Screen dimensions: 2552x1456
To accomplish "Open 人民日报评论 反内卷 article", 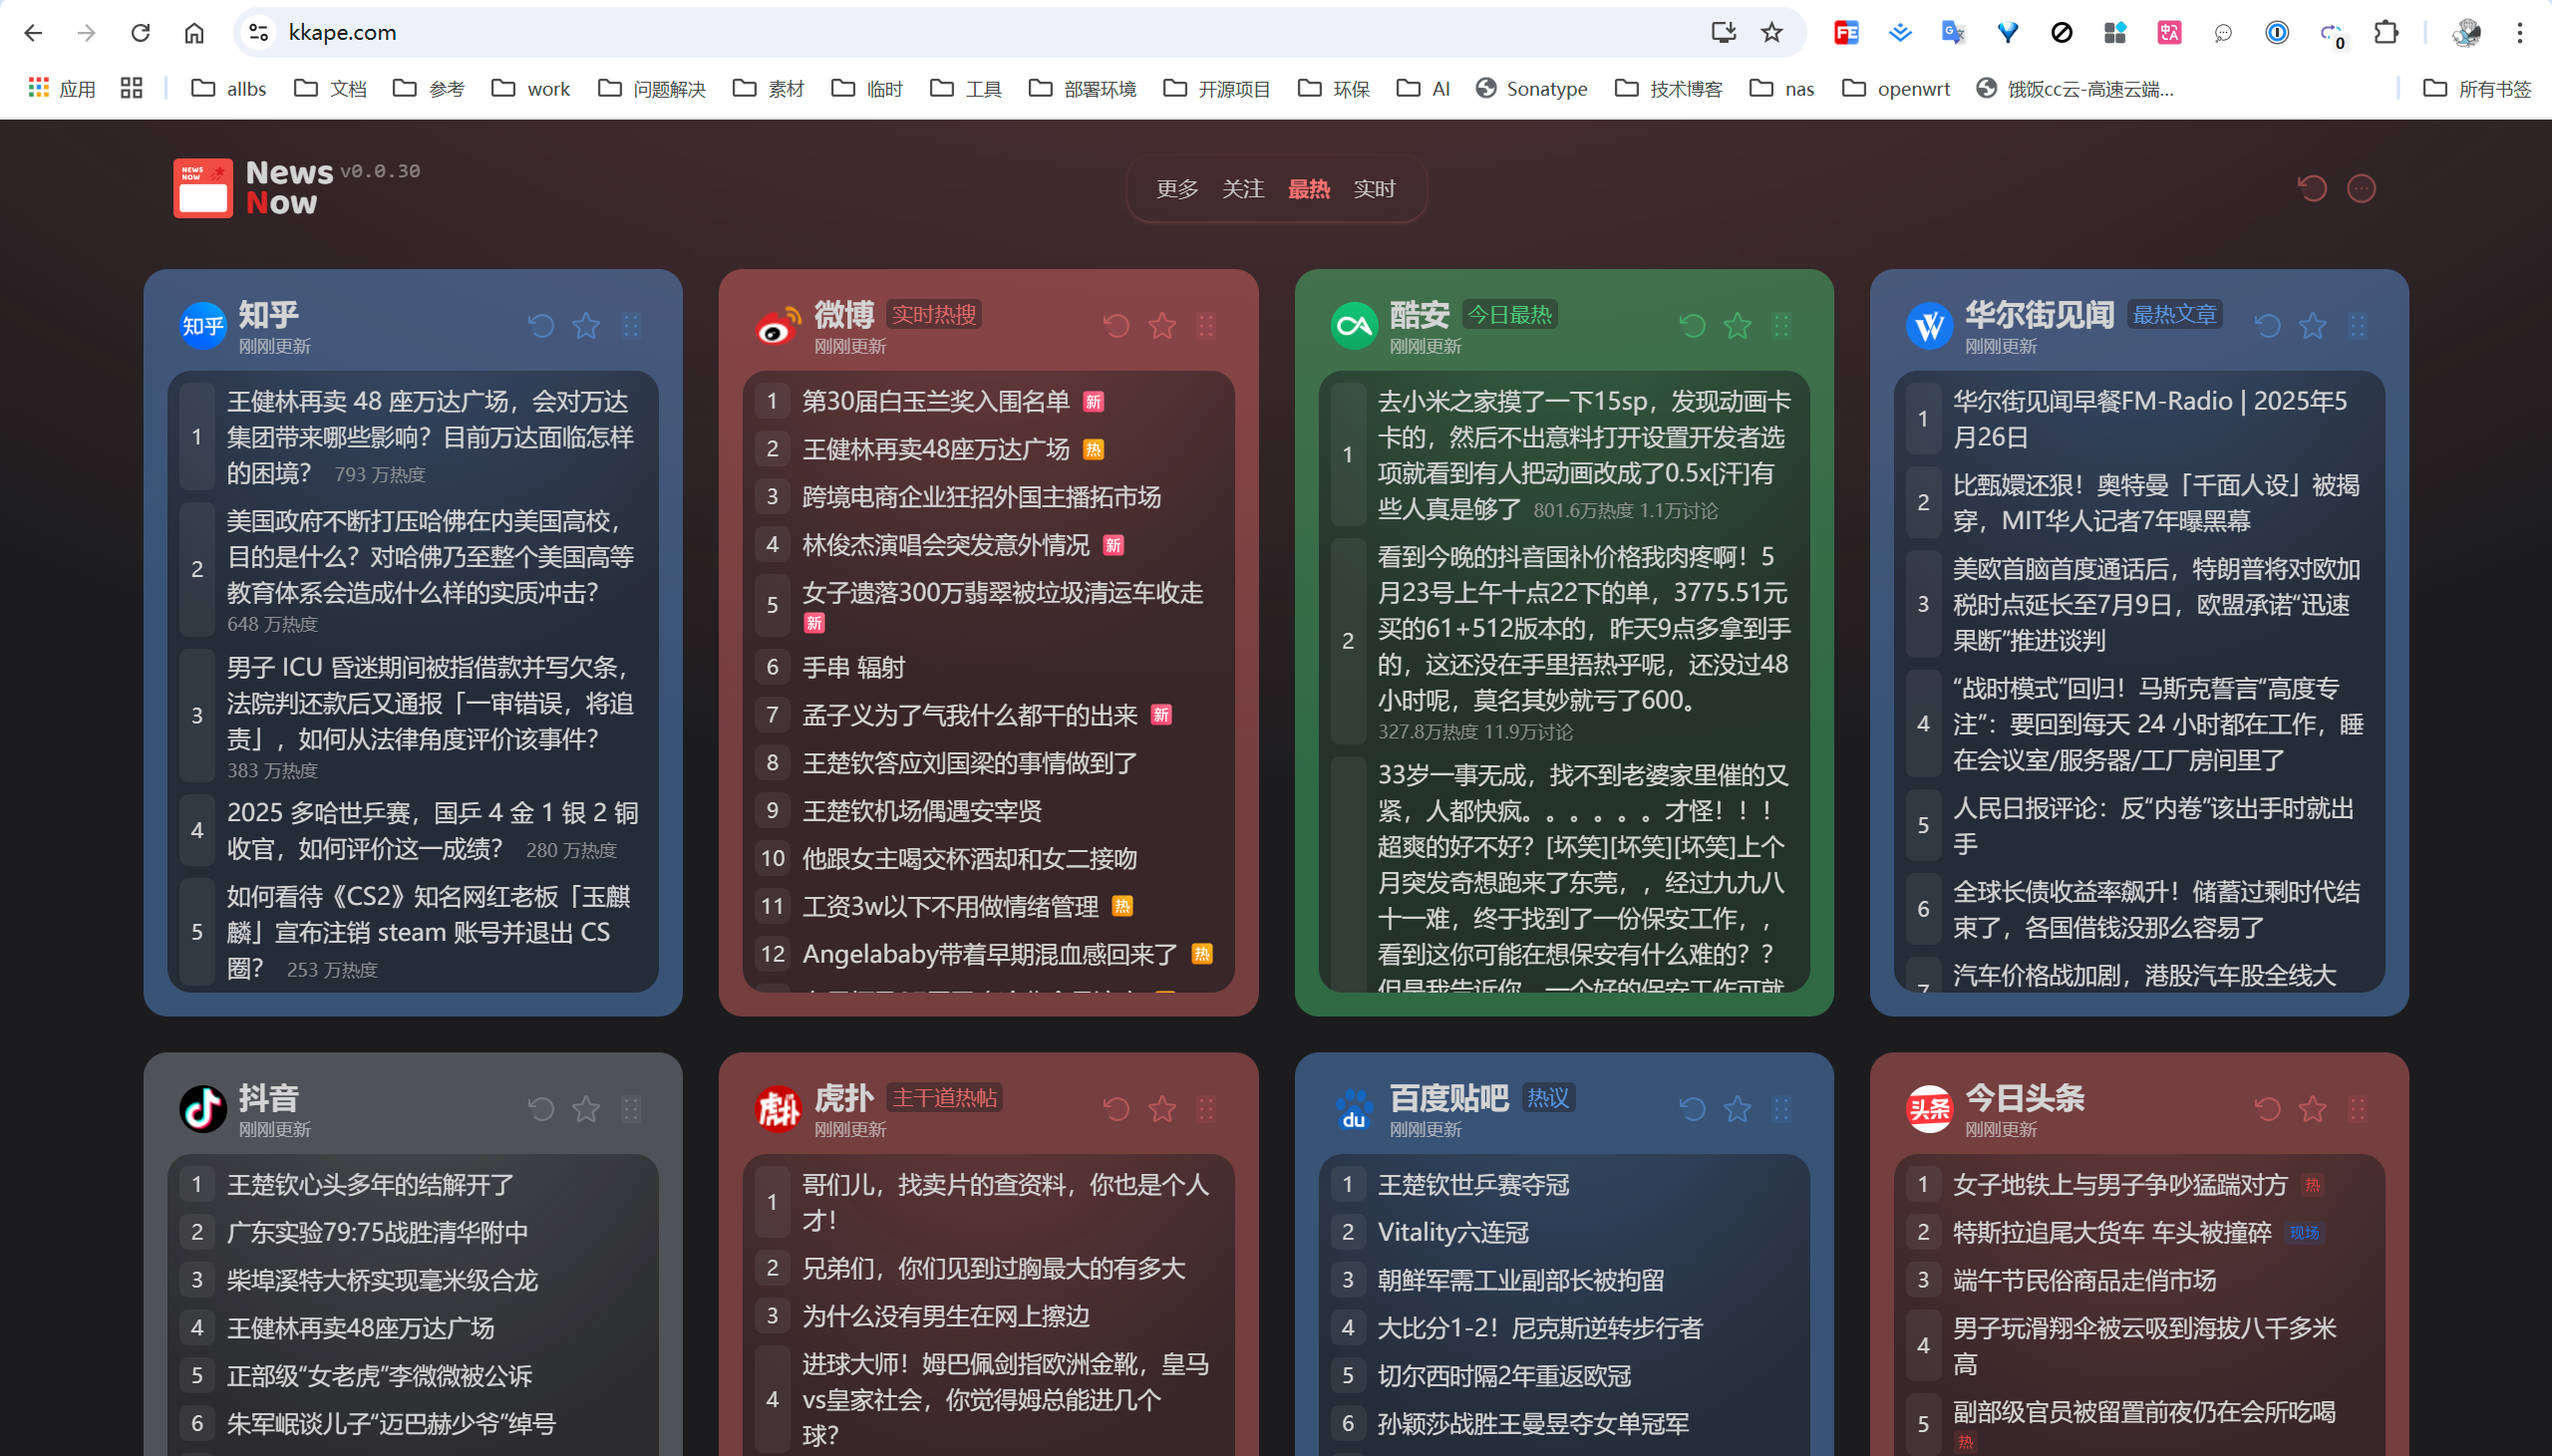I will point(2153,826).
